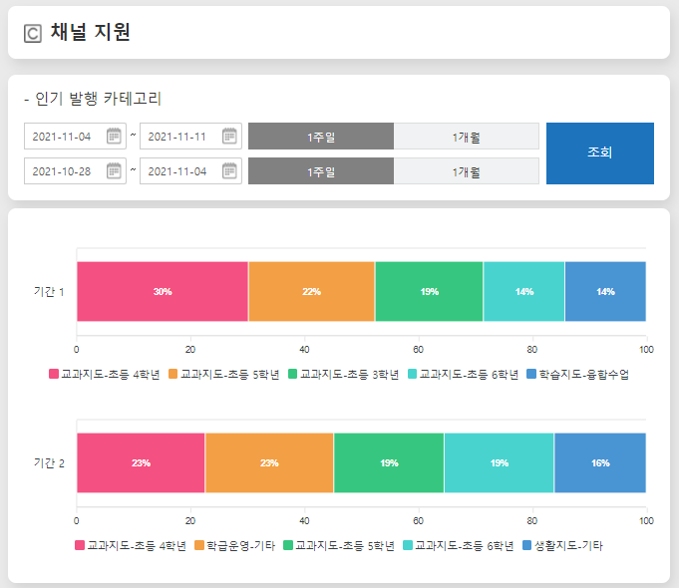Click the pink 30% segment in 기간 1
Image resolution: width=679 pixels, height=588 pixels.
(162, 291)
